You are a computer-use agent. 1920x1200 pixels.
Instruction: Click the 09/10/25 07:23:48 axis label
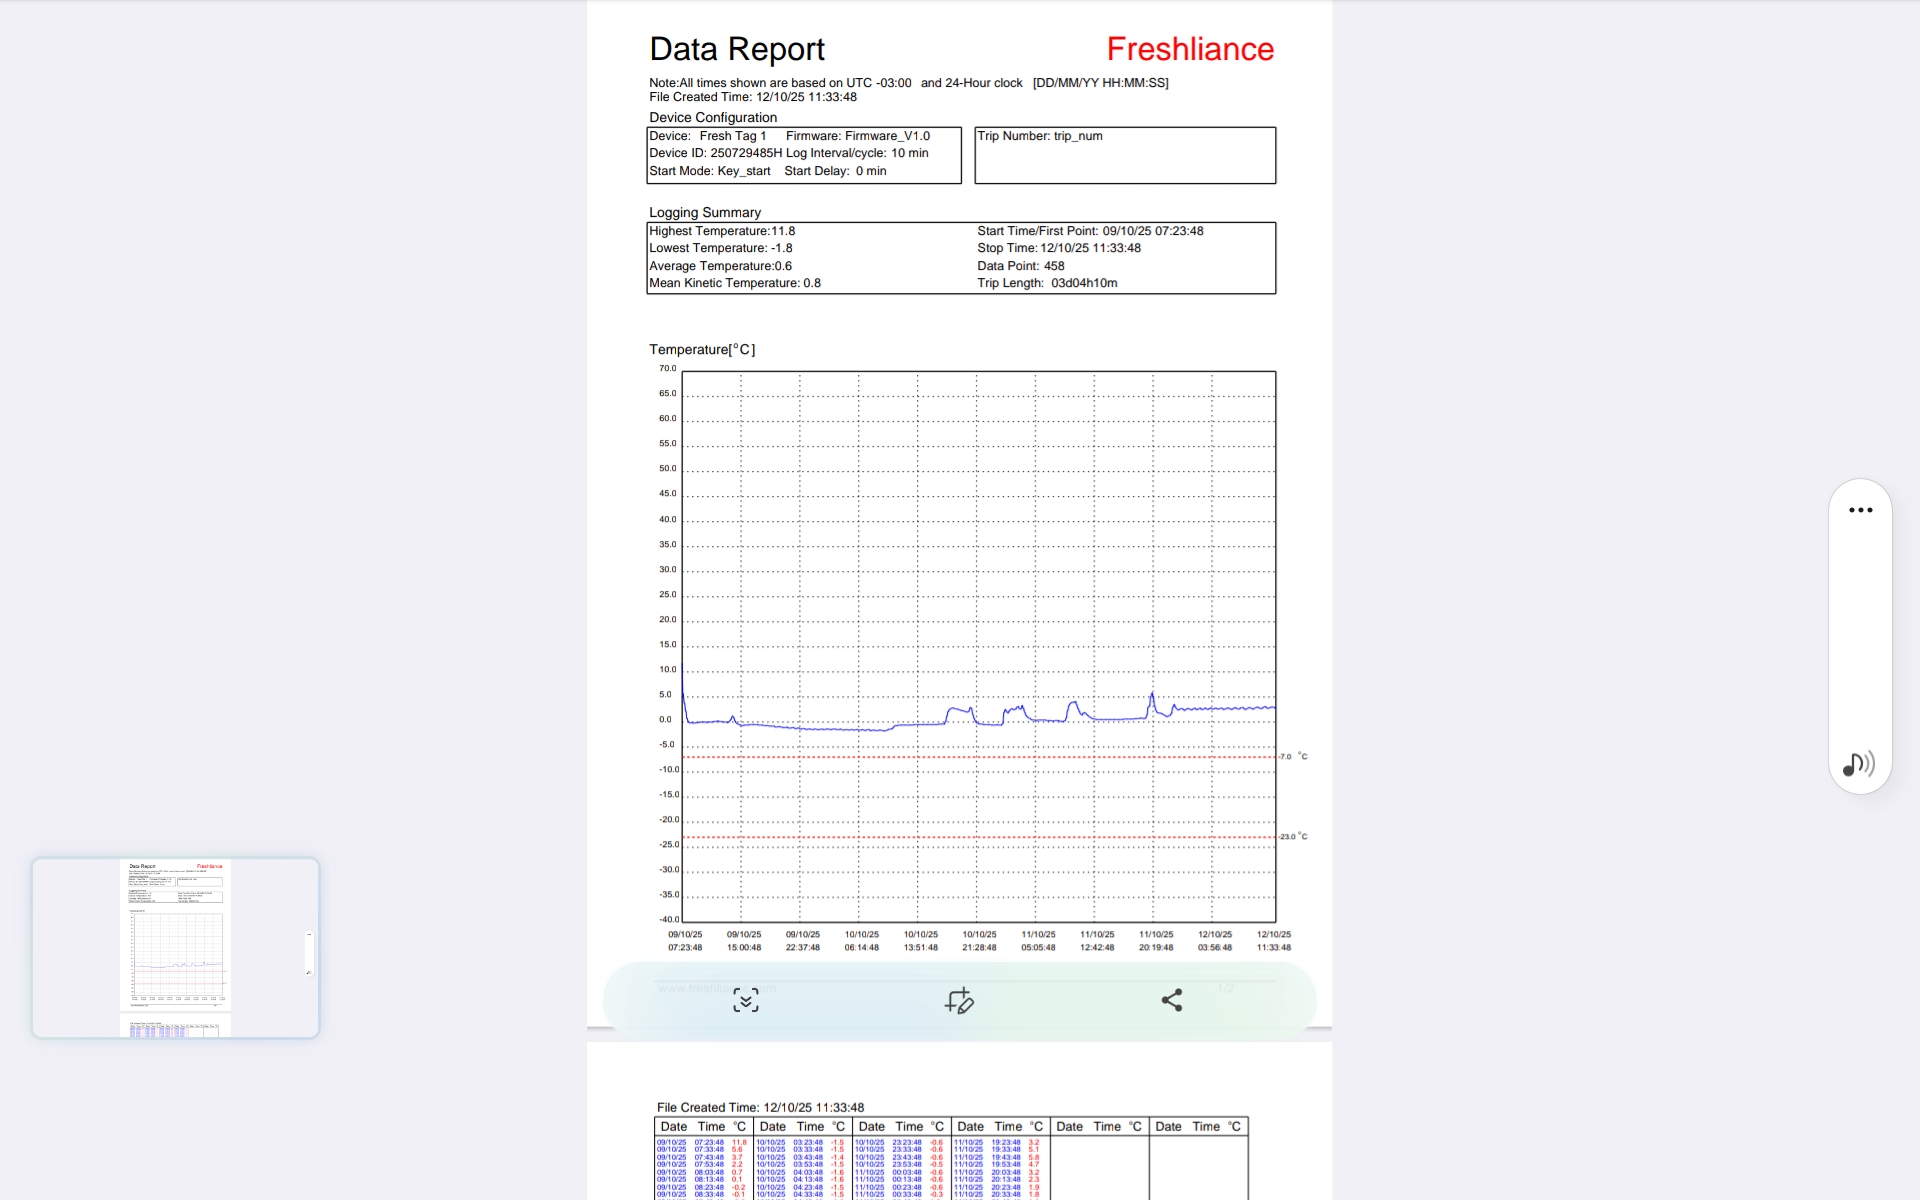pyautogui.click(x=685, y=941)
